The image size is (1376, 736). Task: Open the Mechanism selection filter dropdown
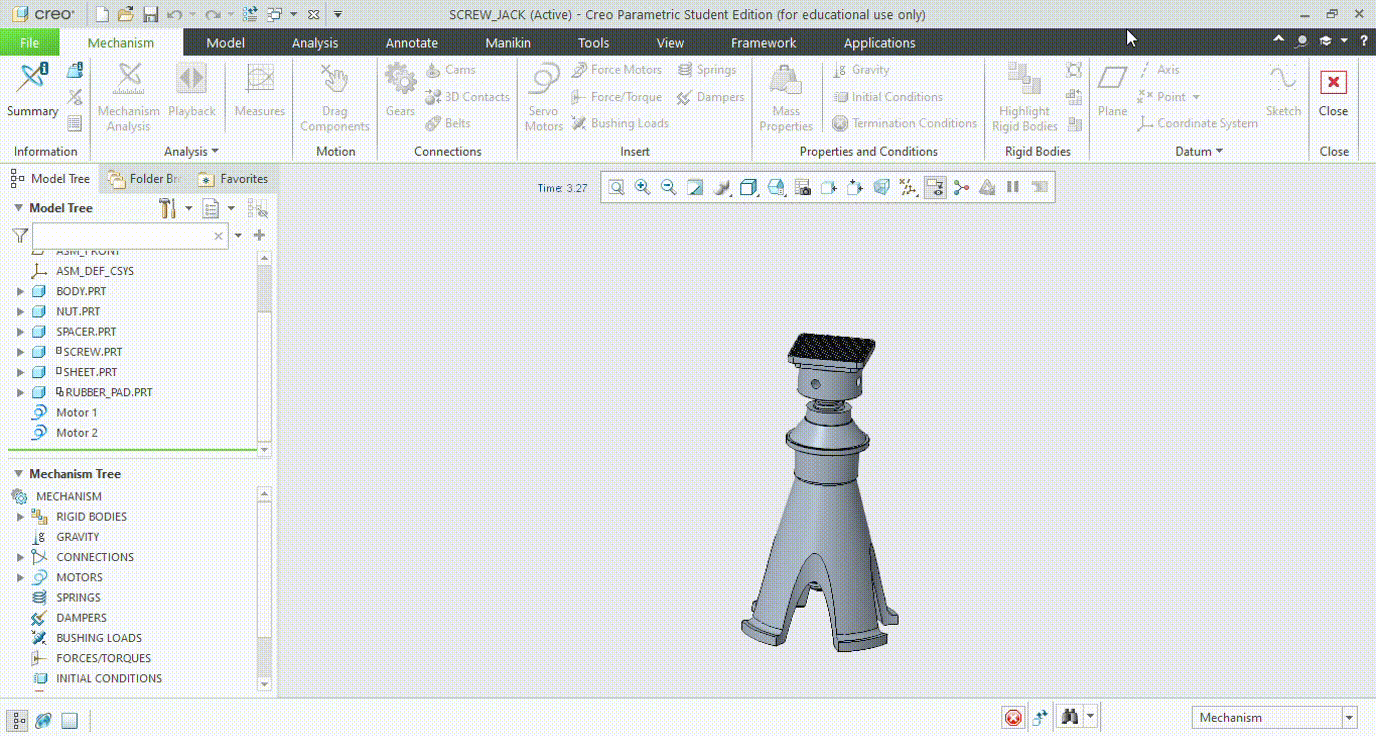coord(1349,718)
